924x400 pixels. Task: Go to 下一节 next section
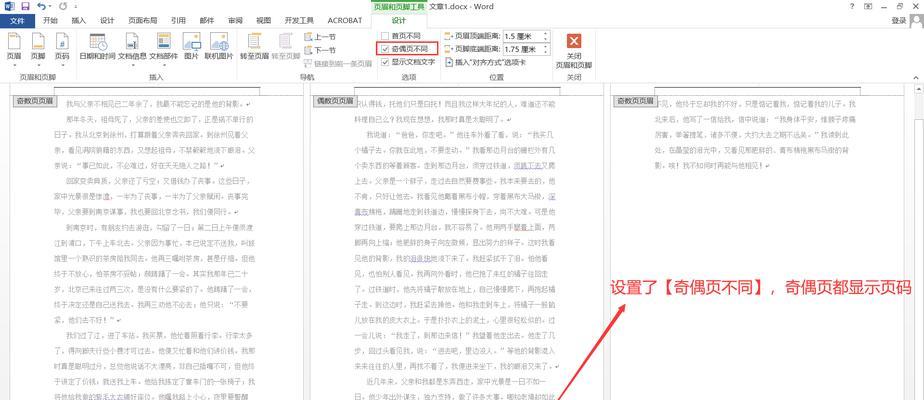[x=321, y=51]
